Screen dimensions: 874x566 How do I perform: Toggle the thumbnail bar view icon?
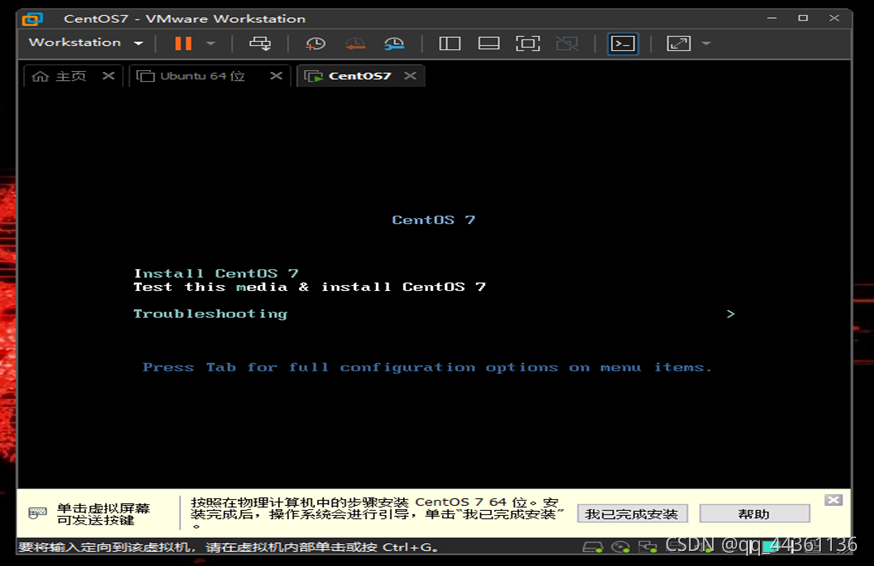point(489,43)
